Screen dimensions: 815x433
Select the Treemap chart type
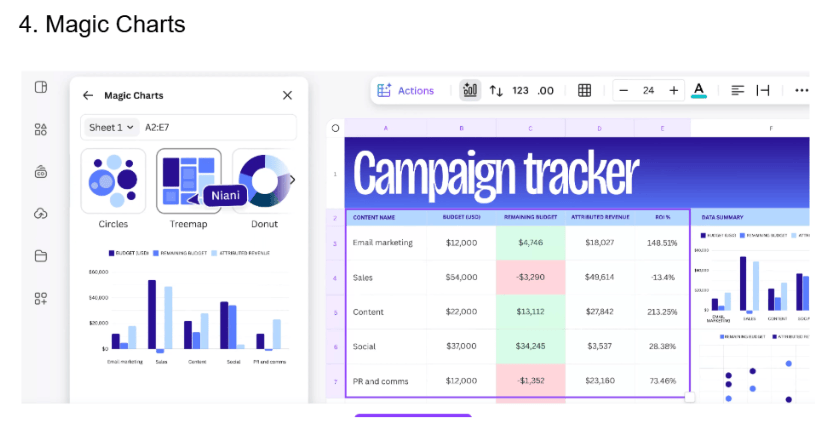[189, 180]
